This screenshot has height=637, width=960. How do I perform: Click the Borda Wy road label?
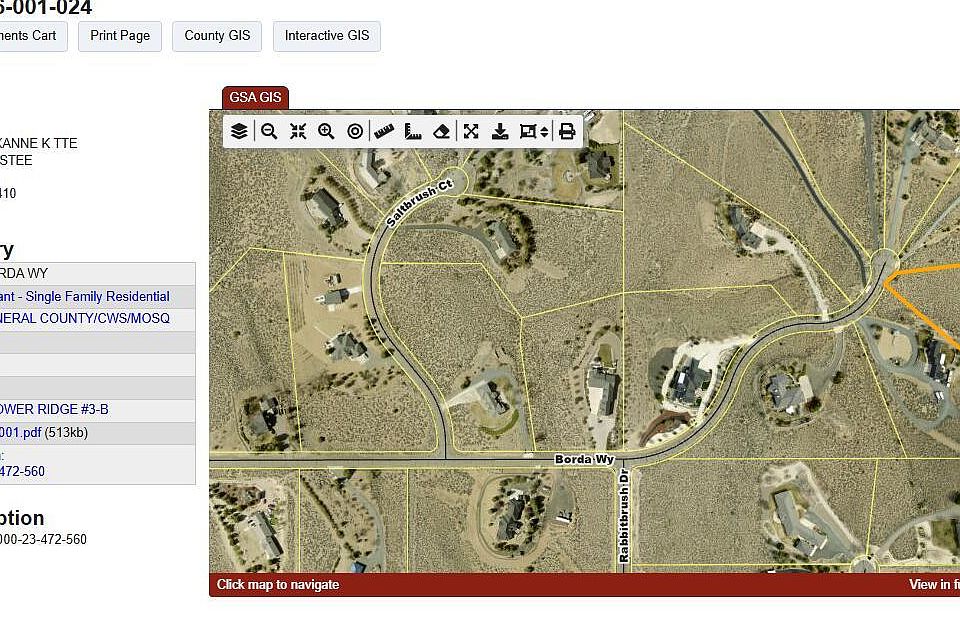(x=584, y=459)
